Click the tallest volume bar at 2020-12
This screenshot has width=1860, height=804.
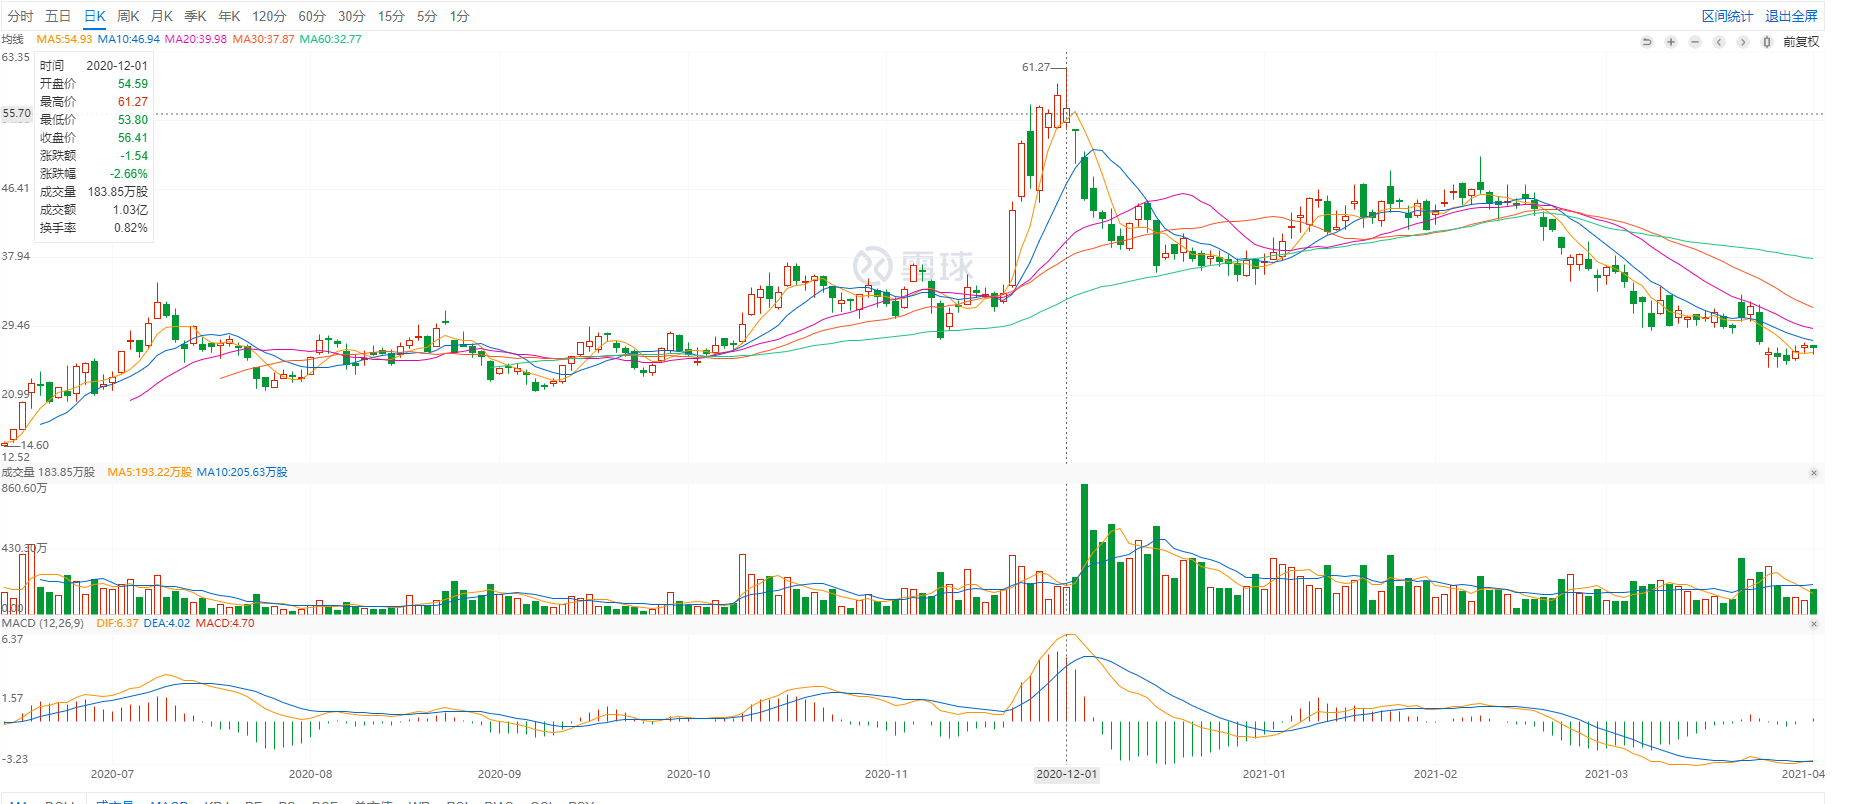pos(1085,549)
